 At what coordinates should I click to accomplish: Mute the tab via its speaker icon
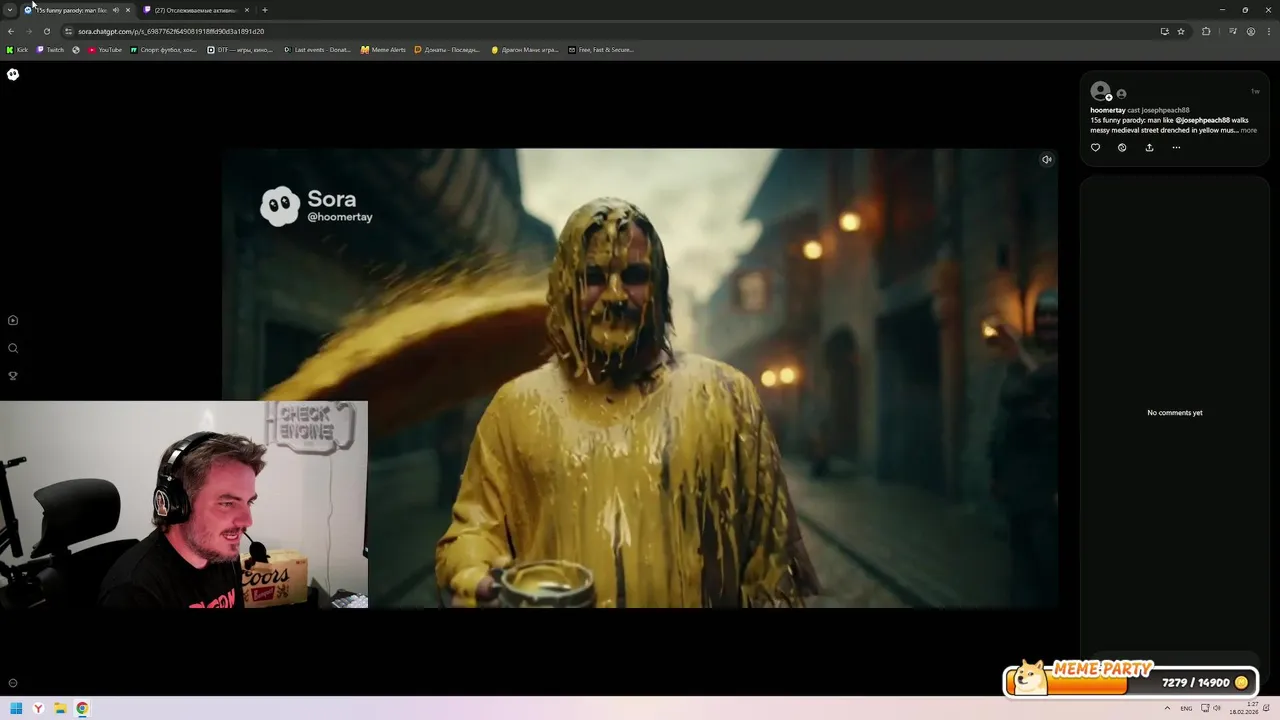click(115, 10)
